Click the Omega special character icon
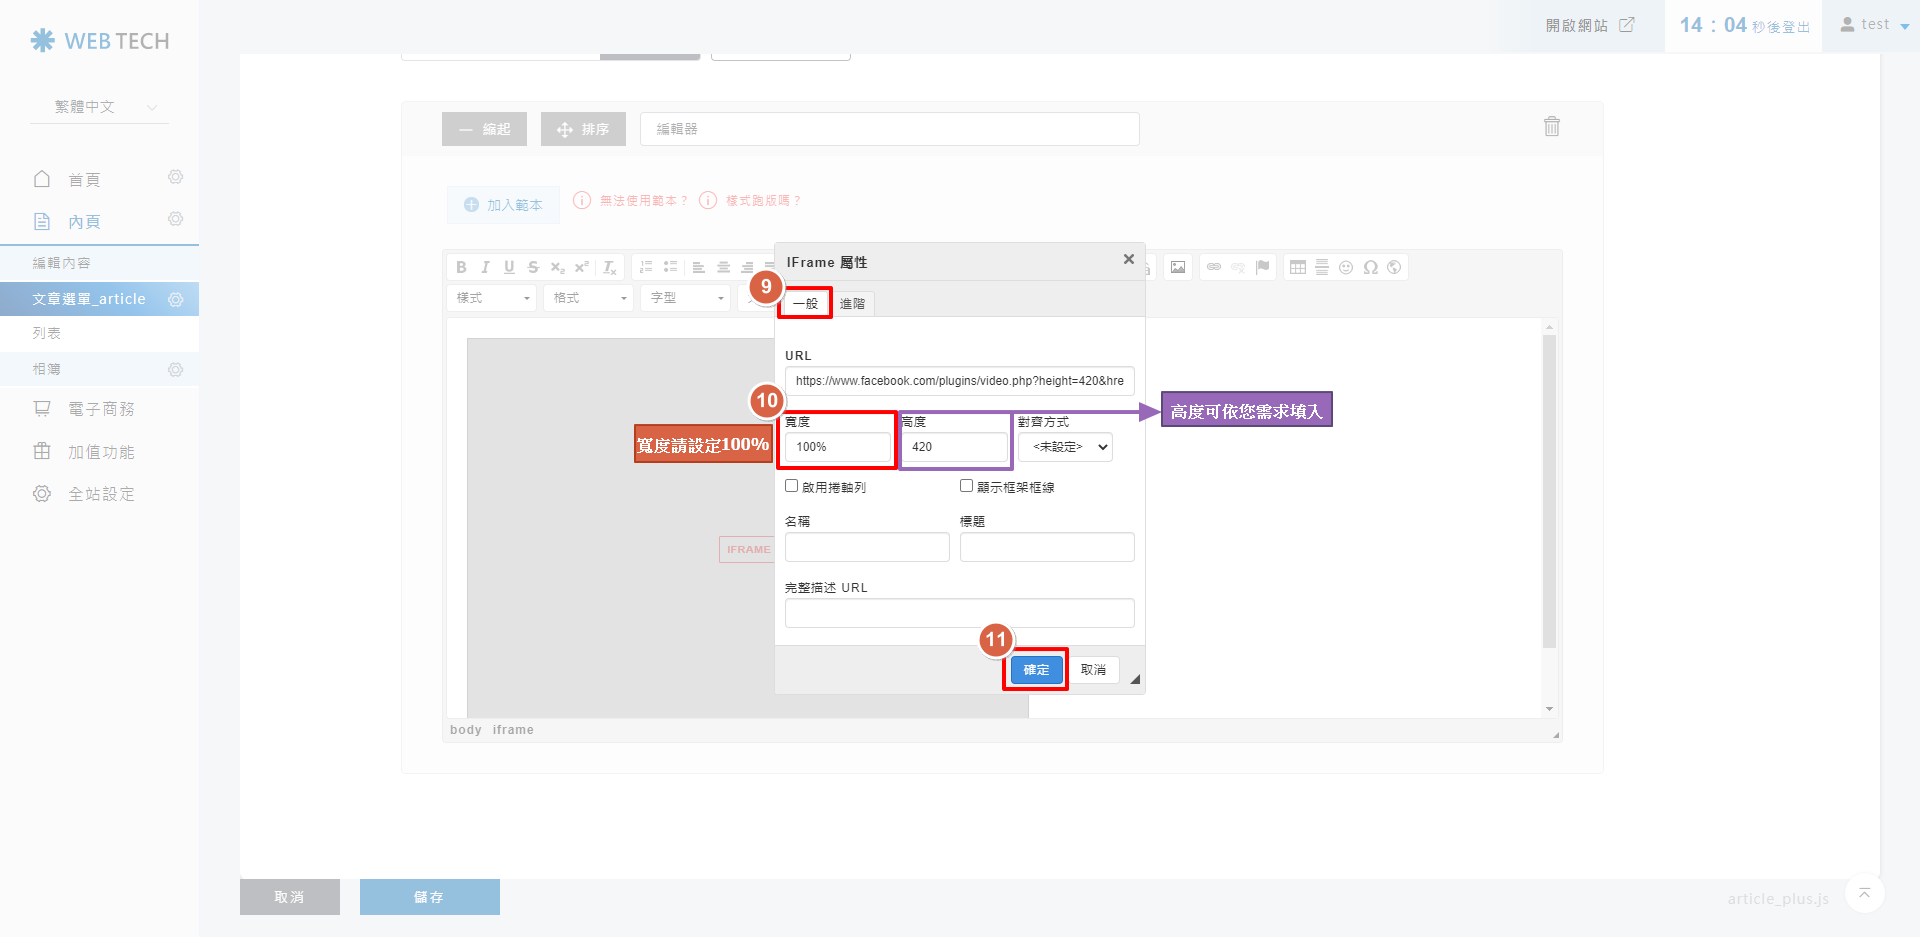This screenshot has height=937, width=1920. coord(1370,267)
